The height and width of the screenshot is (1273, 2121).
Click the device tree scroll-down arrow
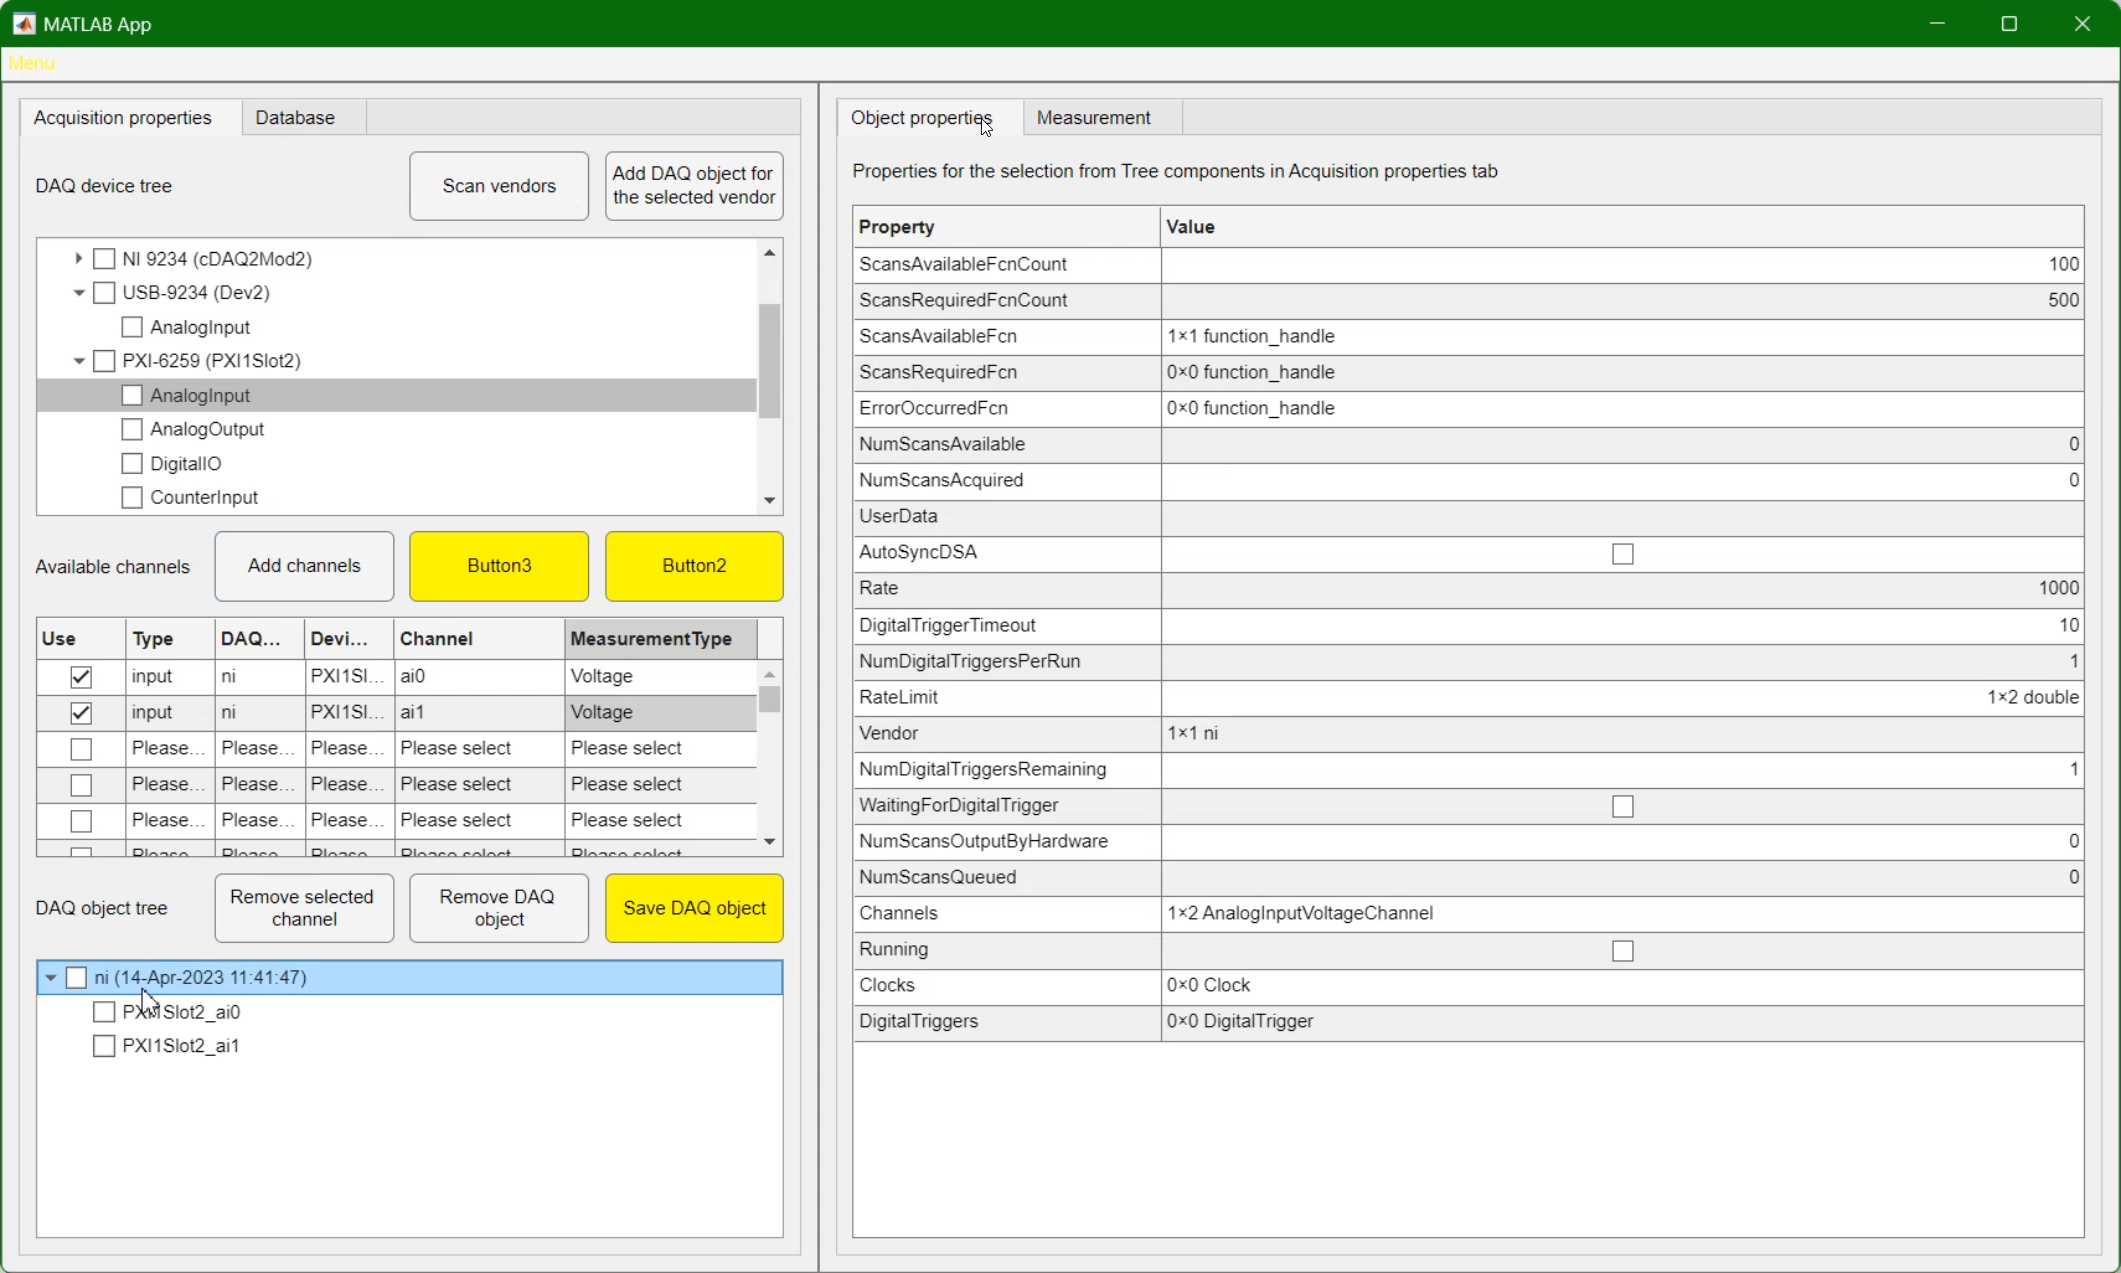(x=769, y=500)
